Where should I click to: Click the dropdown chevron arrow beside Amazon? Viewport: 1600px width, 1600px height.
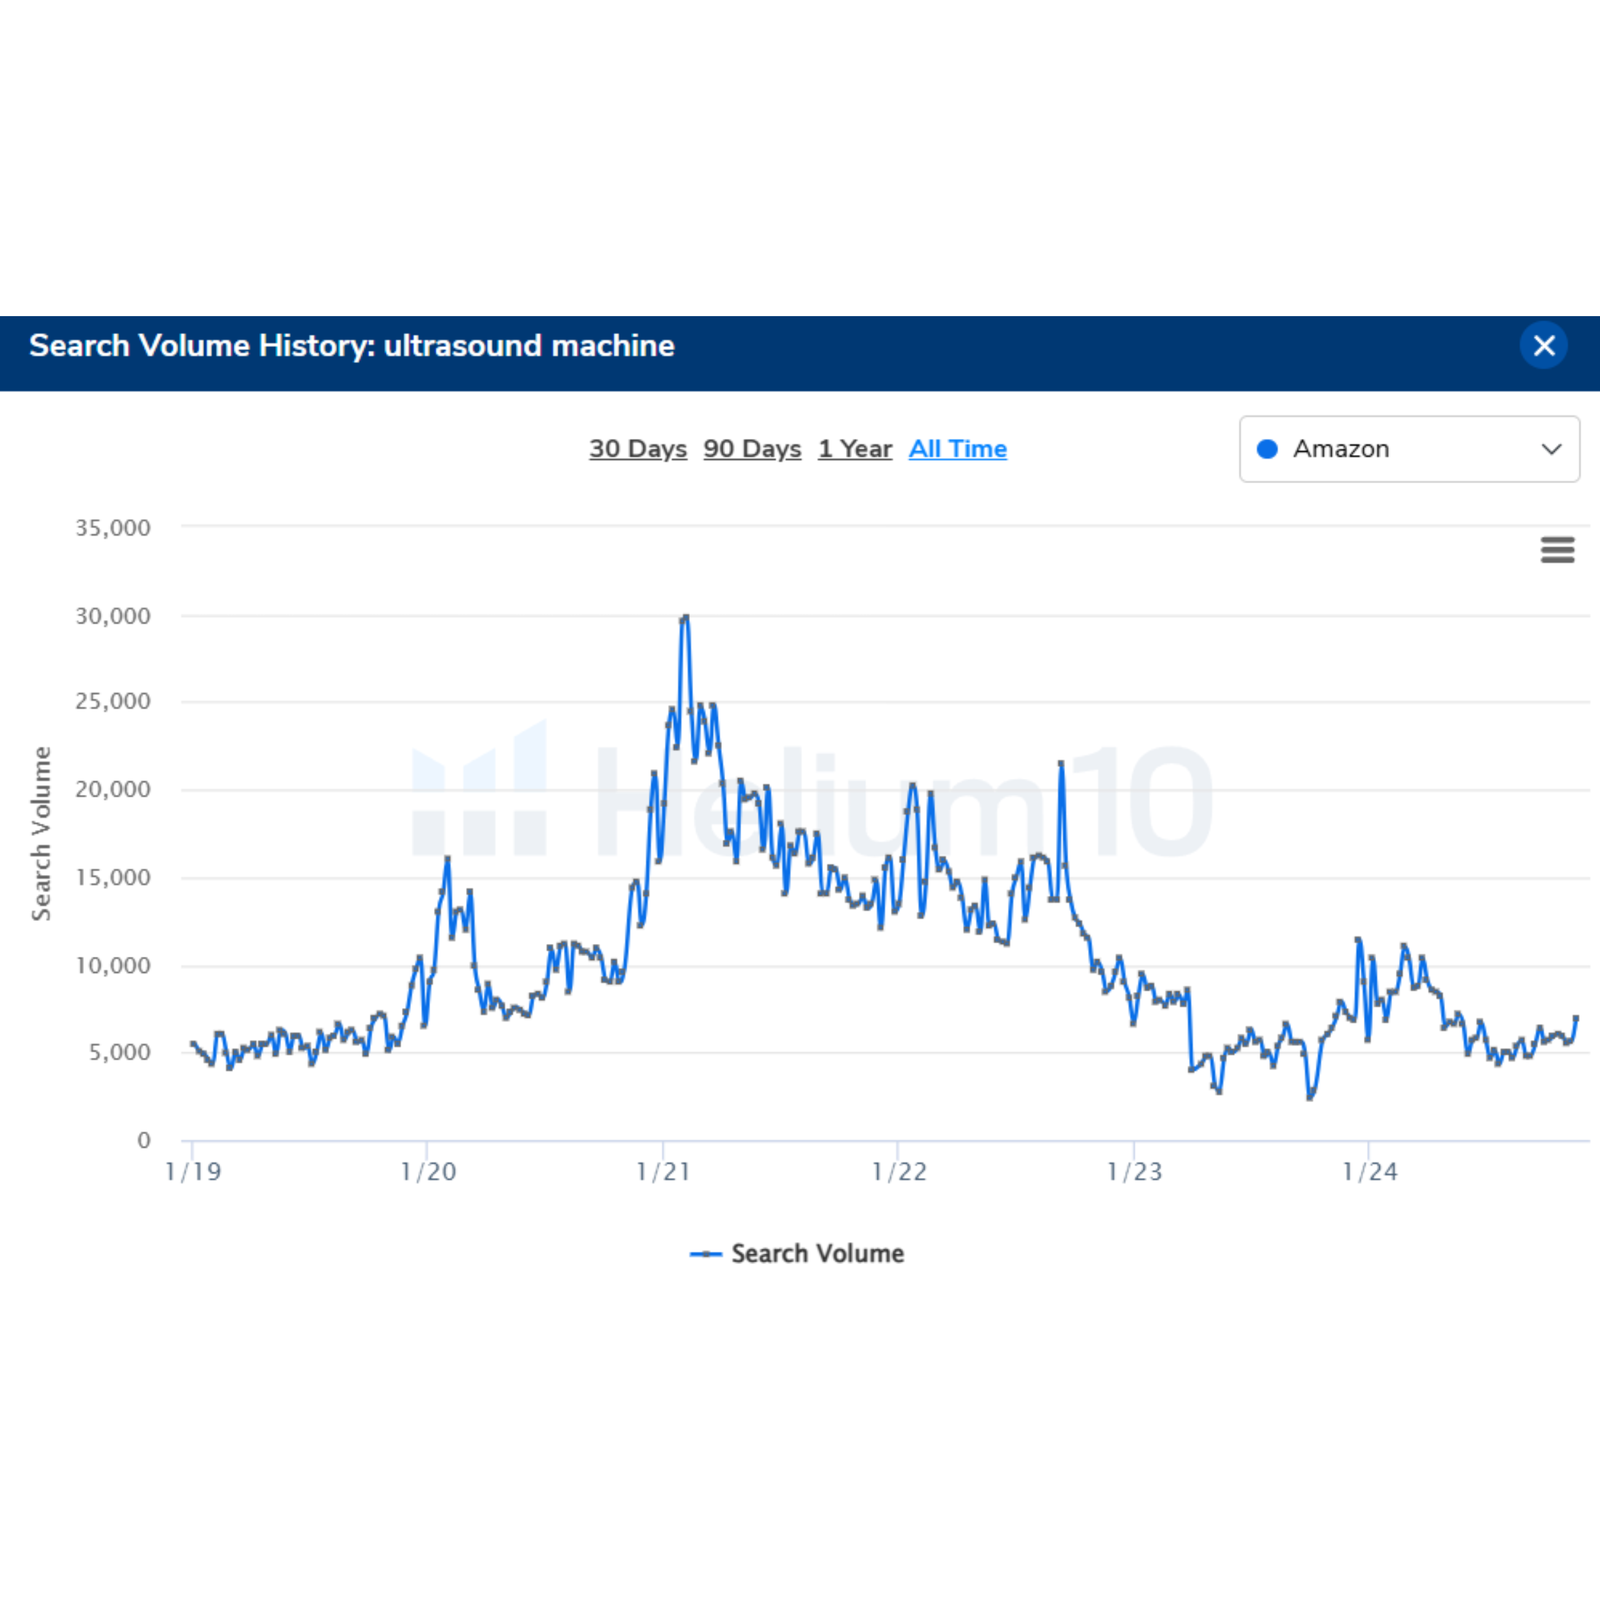[x=1551, y=449]
